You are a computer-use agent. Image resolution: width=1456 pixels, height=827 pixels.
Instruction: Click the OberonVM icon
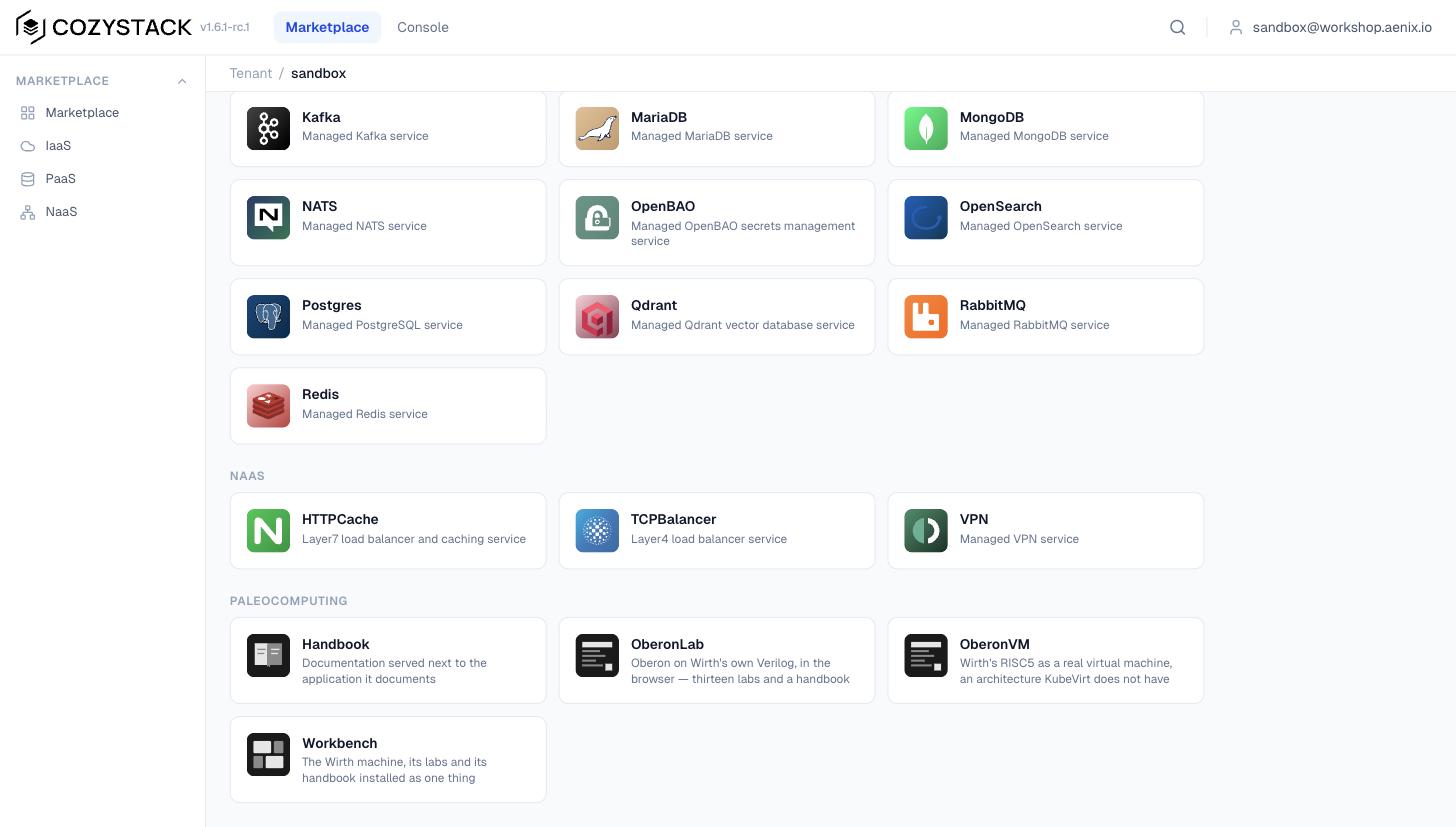[926, 656]
